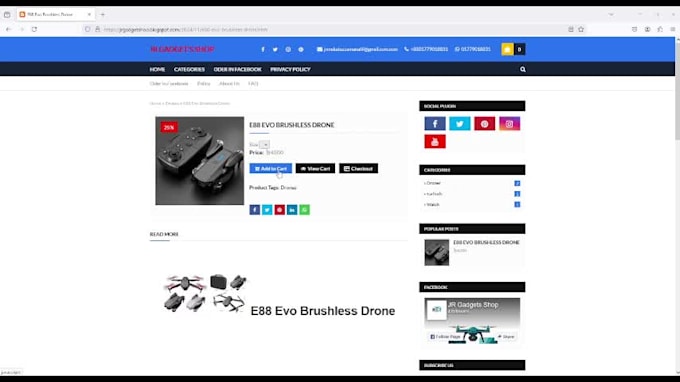The image size is (680, 382).
Task: Go to HOME in the navigation bar
Action: tap(157, 69)
